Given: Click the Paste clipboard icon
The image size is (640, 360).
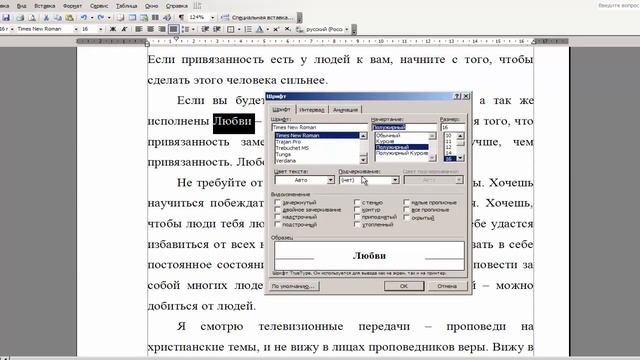Looking at the screenshot, I should pos(69,18).
